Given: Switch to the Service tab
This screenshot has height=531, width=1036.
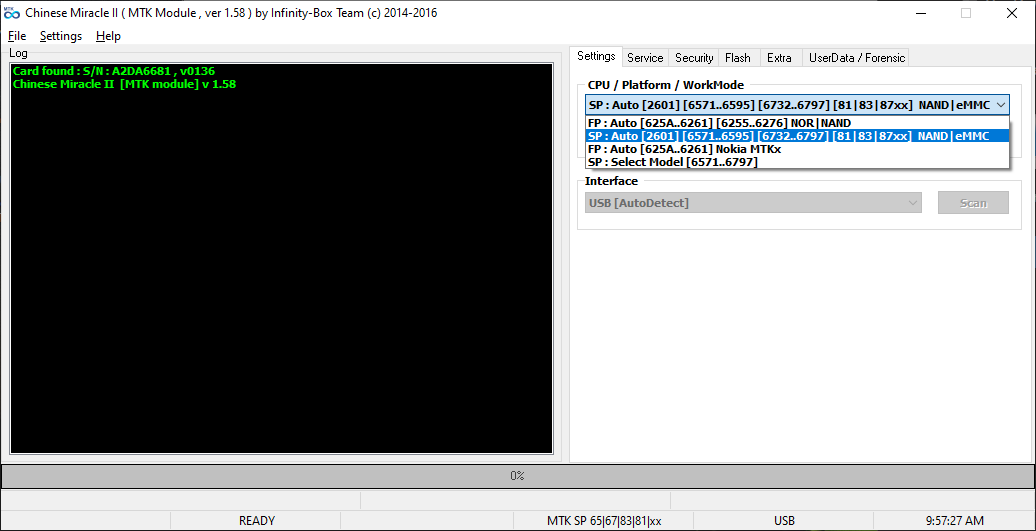Looking at the screenshot, I should [645, 57].
